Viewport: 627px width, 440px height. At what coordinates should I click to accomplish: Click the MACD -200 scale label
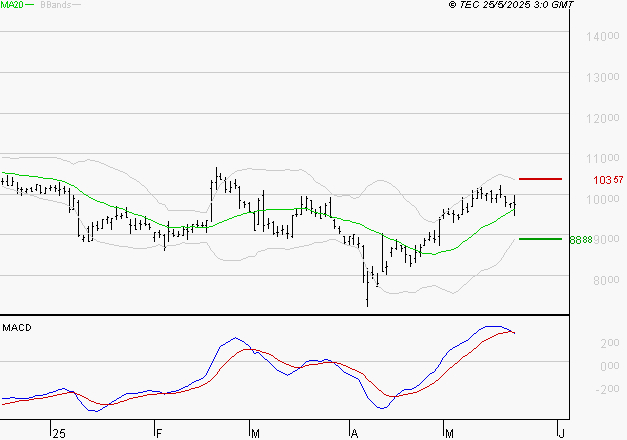(x=607, y=389)
